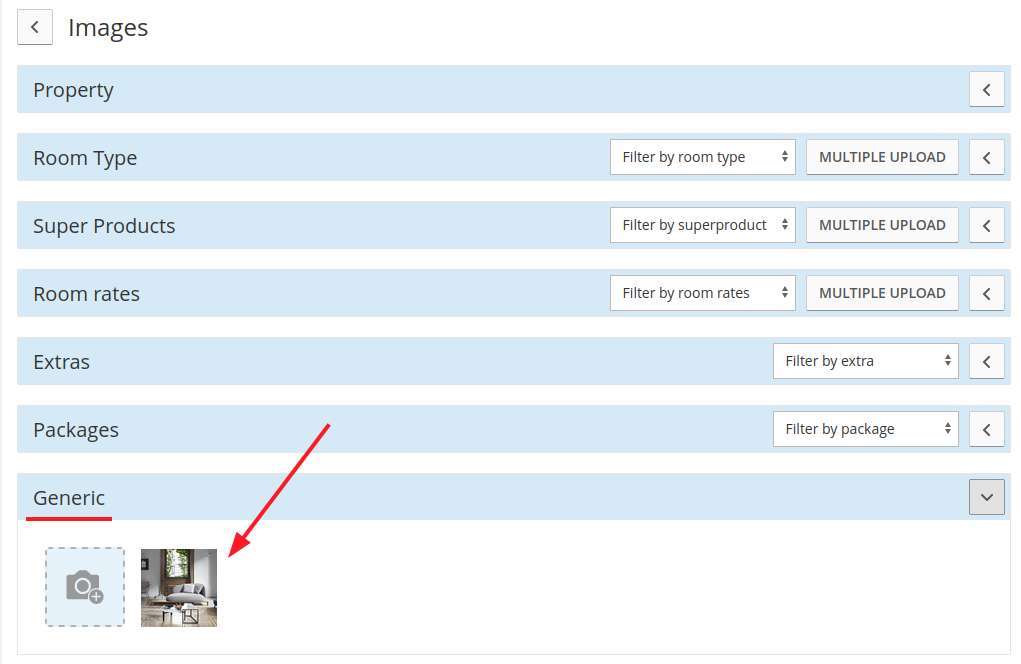Click the Room rates section heading

tap(87, 294)
